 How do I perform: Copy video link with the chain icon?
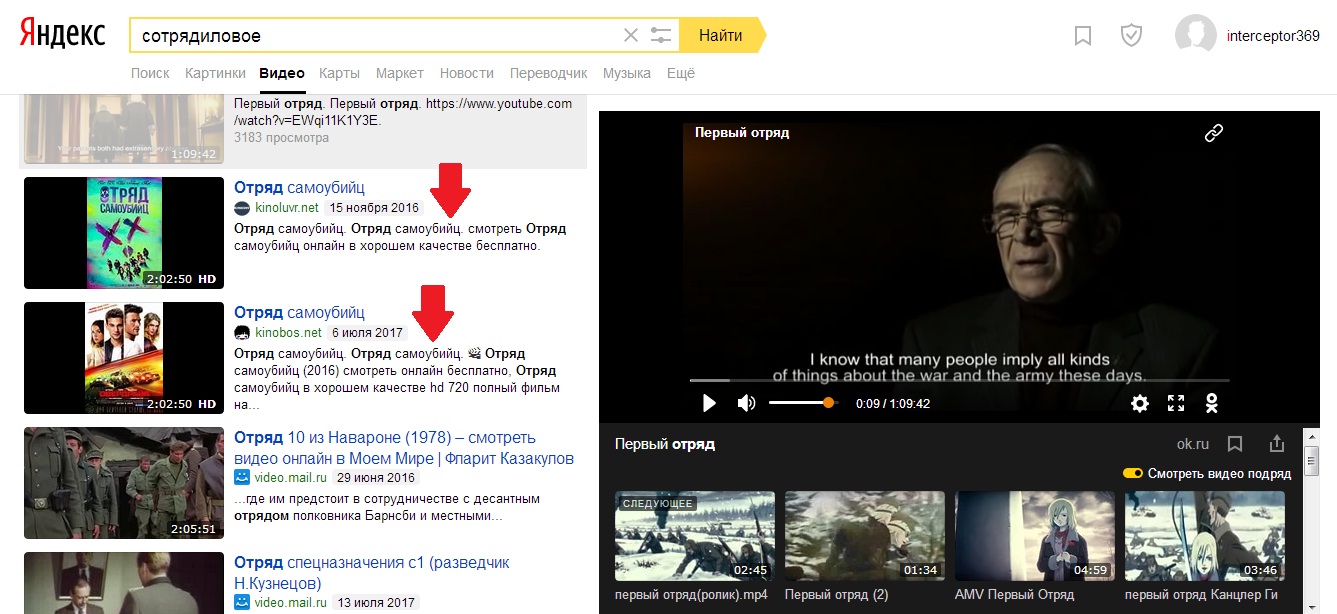coord(1213,133)
